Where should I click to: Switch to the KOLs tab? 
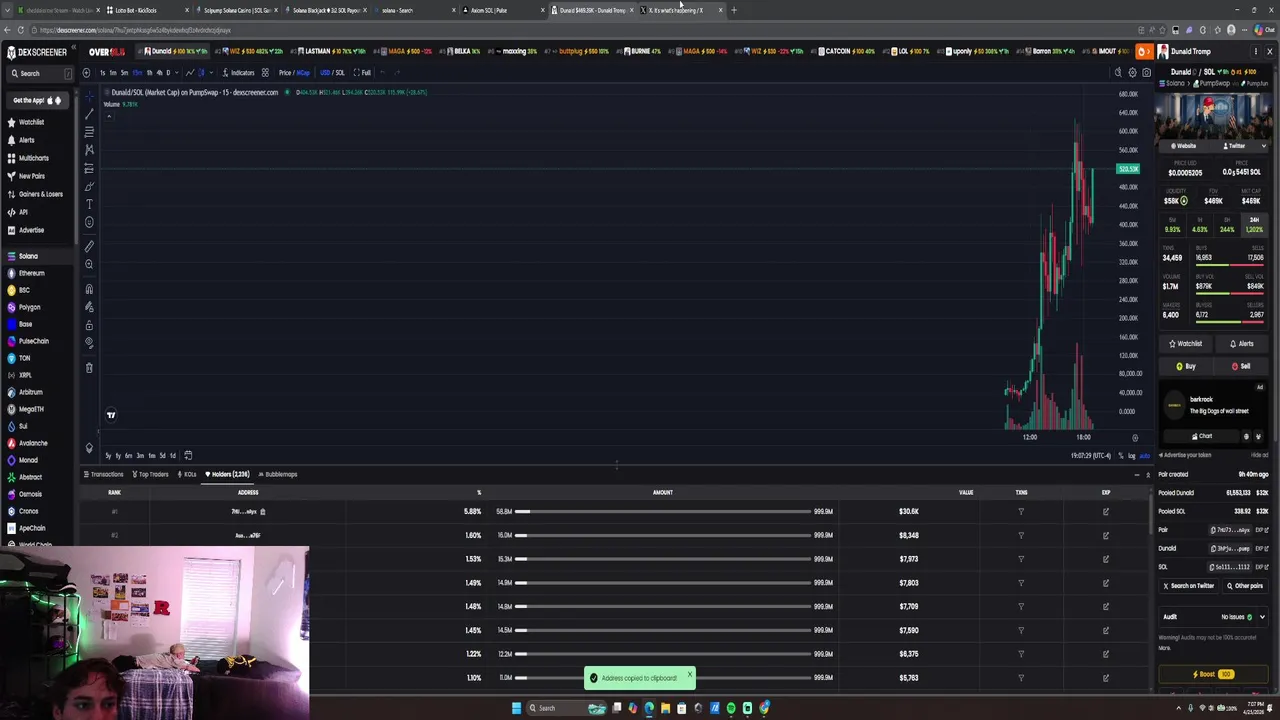click(x=187, y=474)
